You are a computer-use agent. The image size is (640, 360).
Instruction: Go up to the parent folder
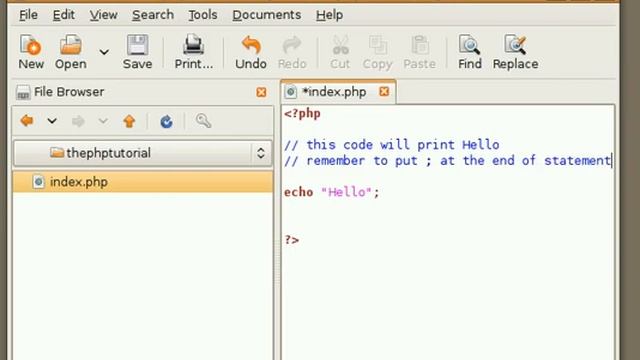coord(129,121)
